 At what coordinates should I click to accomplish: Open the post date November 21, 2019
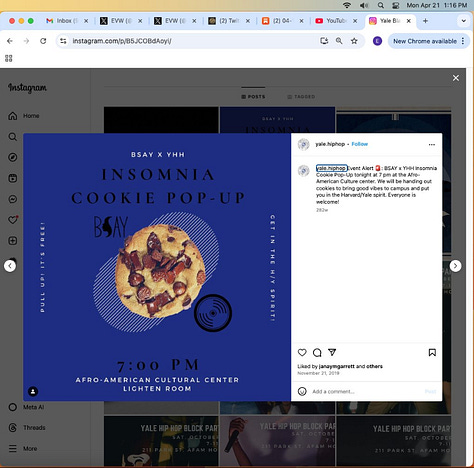(318, 373)
